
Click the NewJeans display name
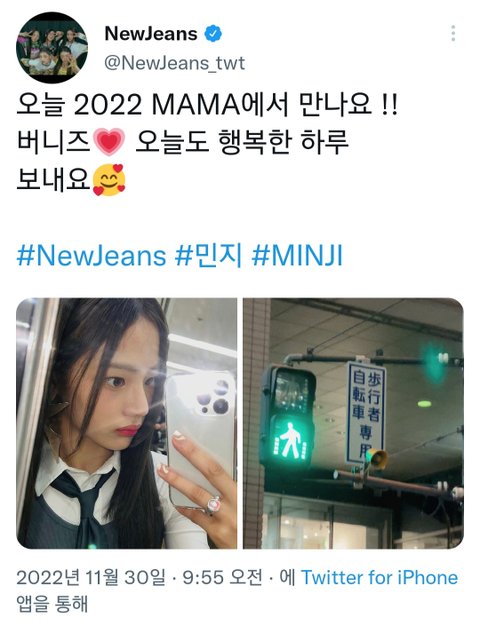(151, 34)
